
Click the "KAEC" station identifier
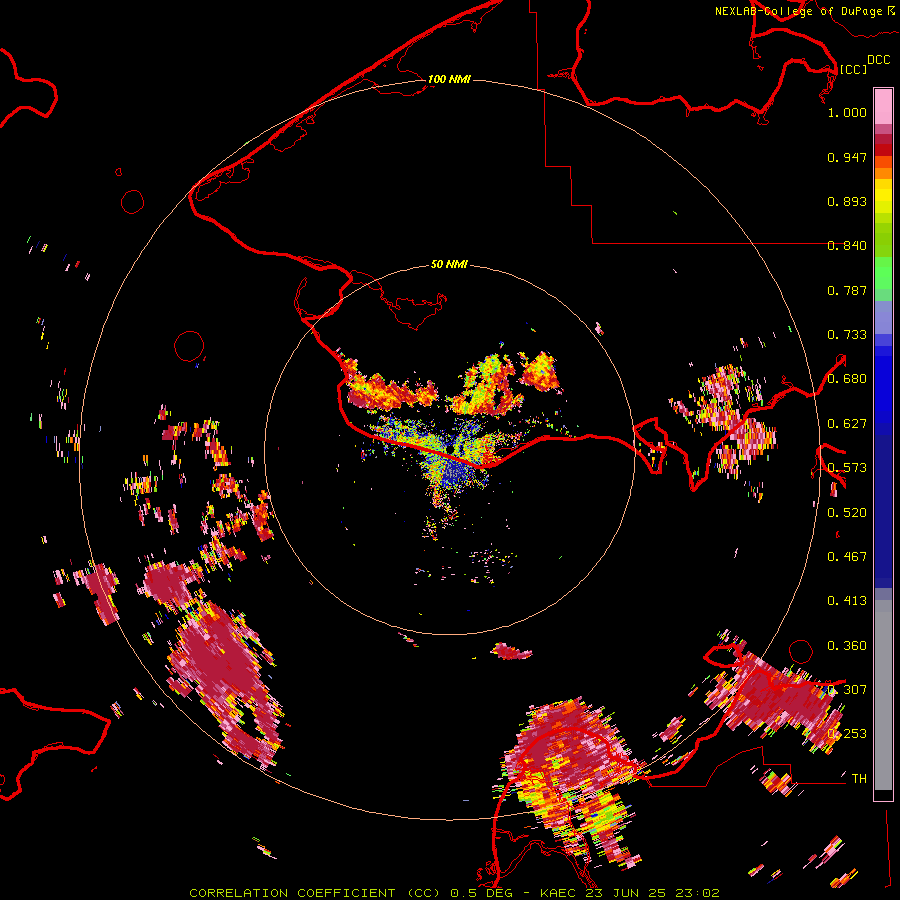pos(560,893)
